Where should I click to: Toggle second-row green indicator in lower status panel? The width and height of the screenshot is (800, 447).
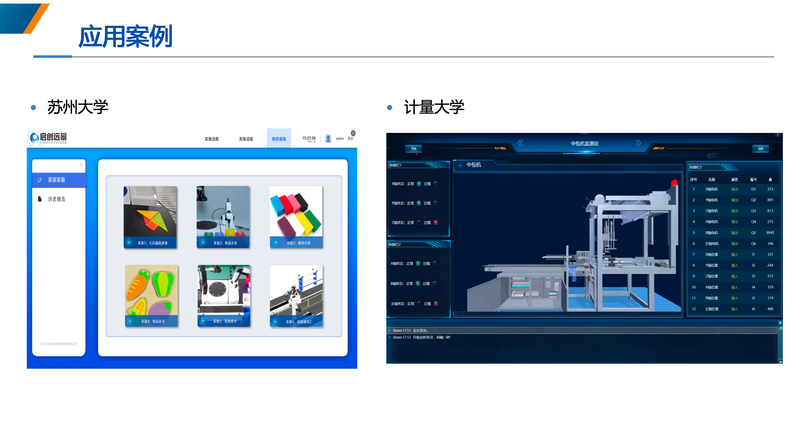click(x=418, y=283)
